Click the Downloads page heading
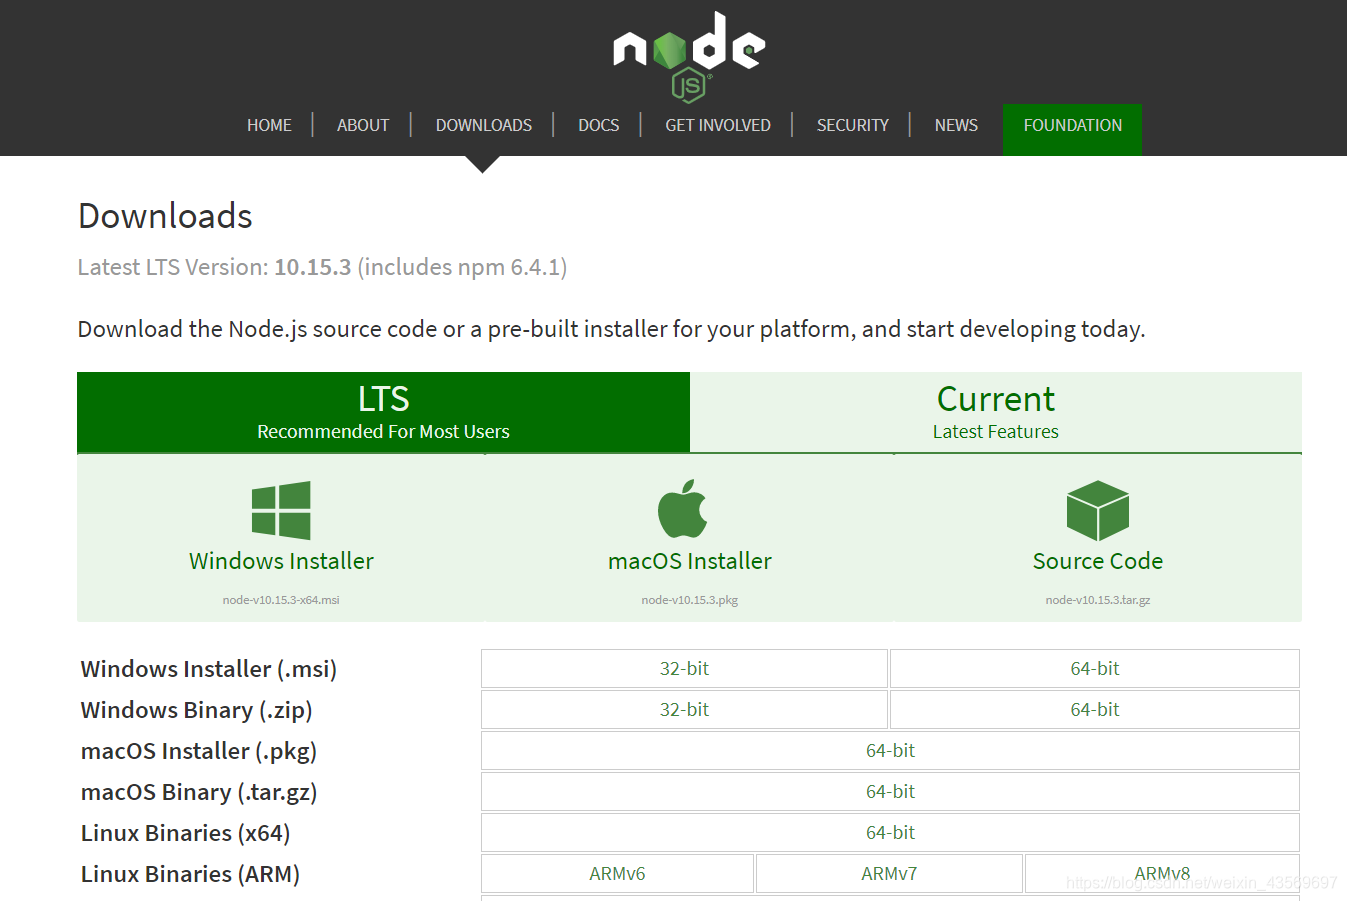This screenshot has height=901, width=1347. 165,216
